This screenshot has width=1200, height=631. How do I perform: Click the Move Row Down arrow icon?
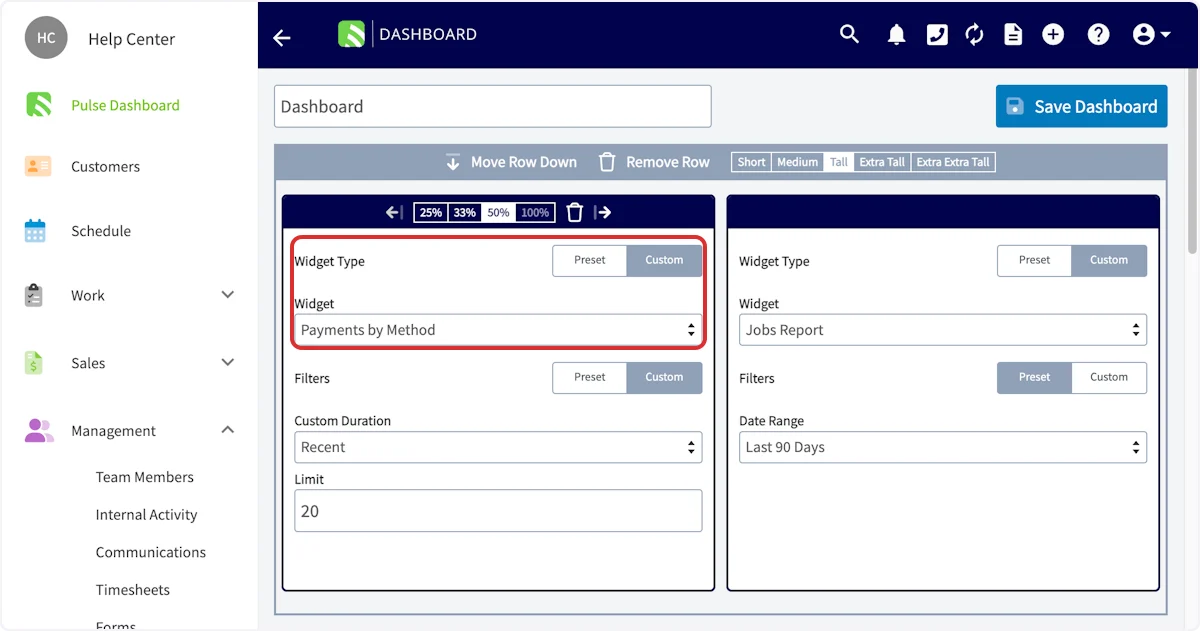[x=453, y=162]
